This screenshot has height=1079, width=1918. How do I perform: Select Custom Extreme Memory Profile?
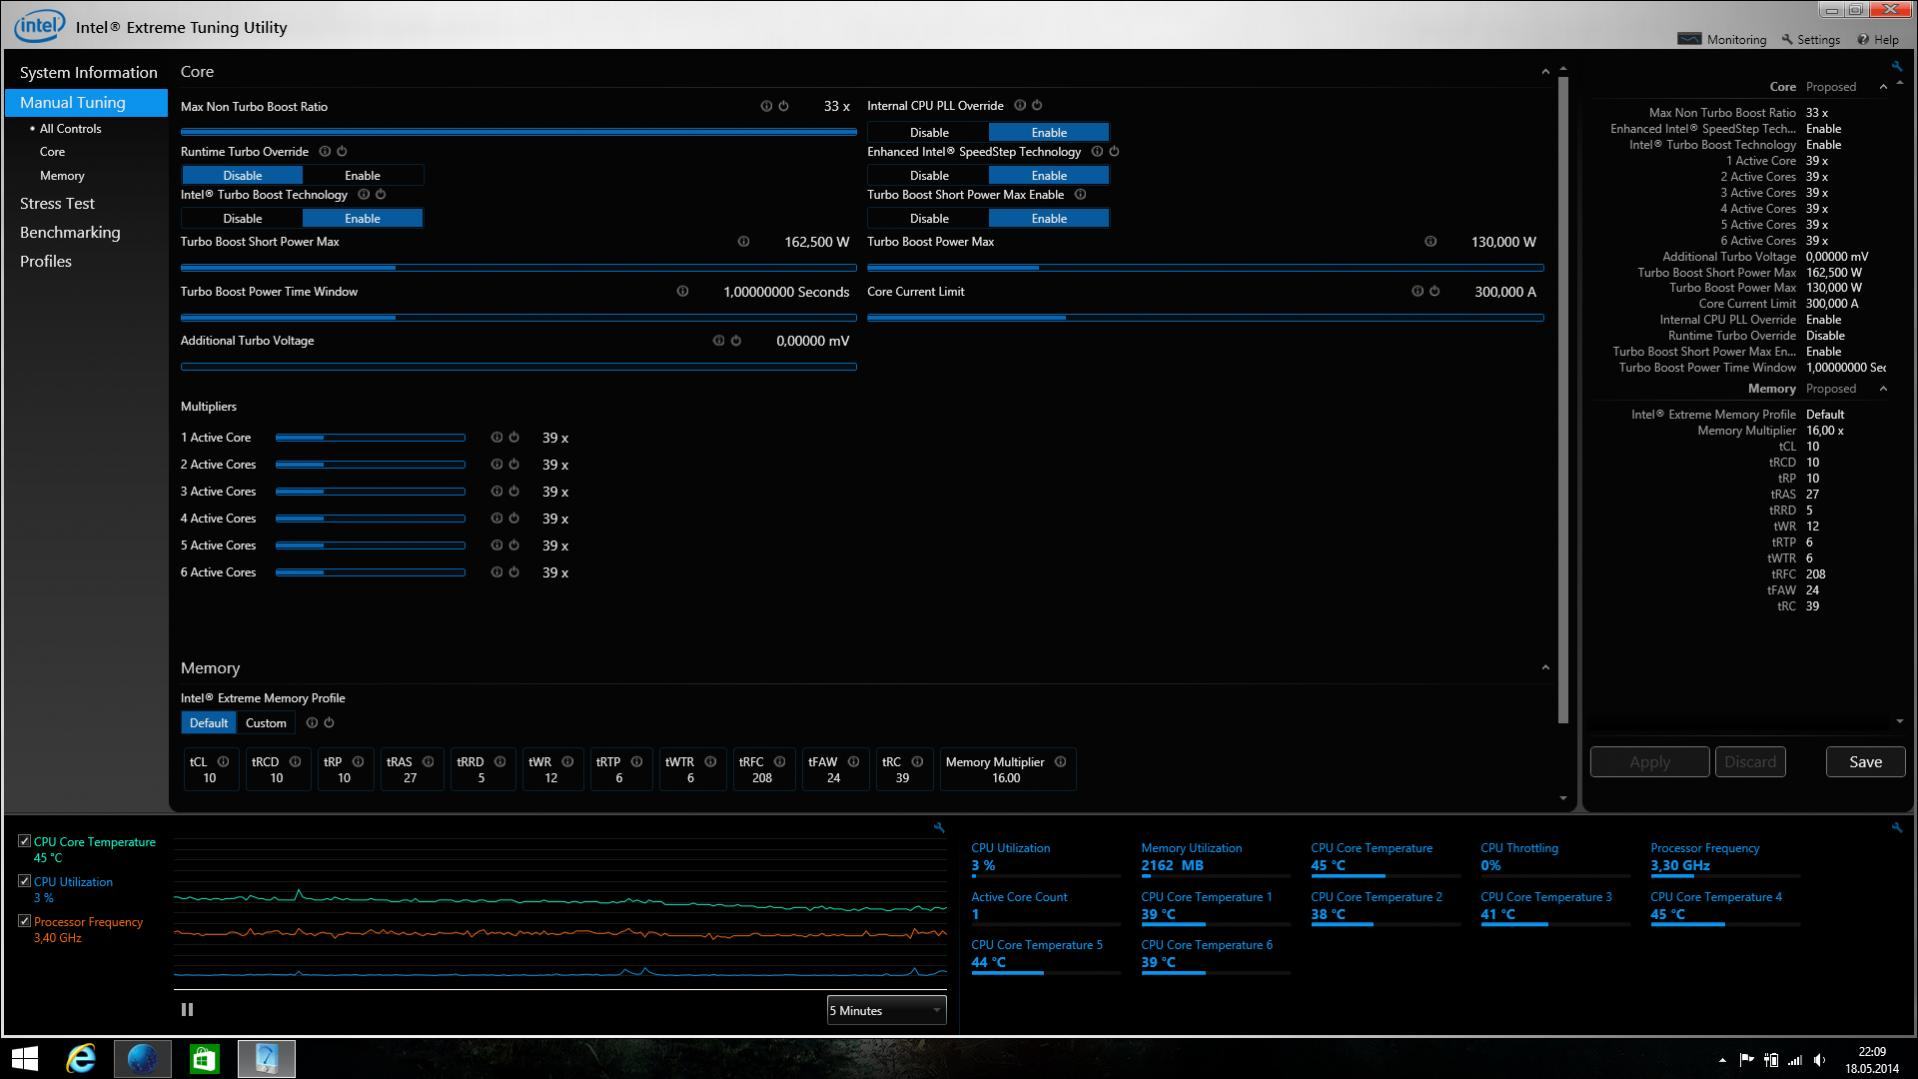(x=266, y=723)
